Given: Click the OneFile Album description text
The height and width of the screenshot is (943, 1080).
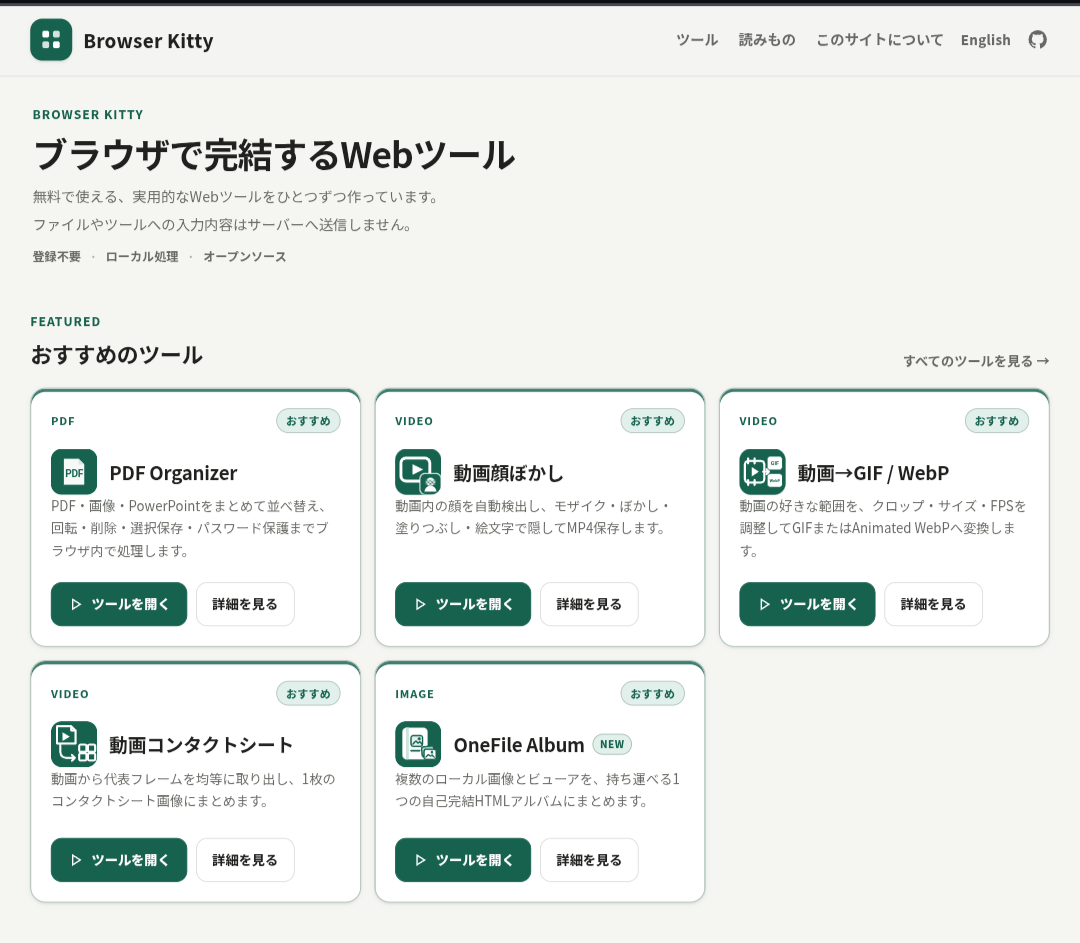Looking at the screenshot, I should (x=538, y=790).
